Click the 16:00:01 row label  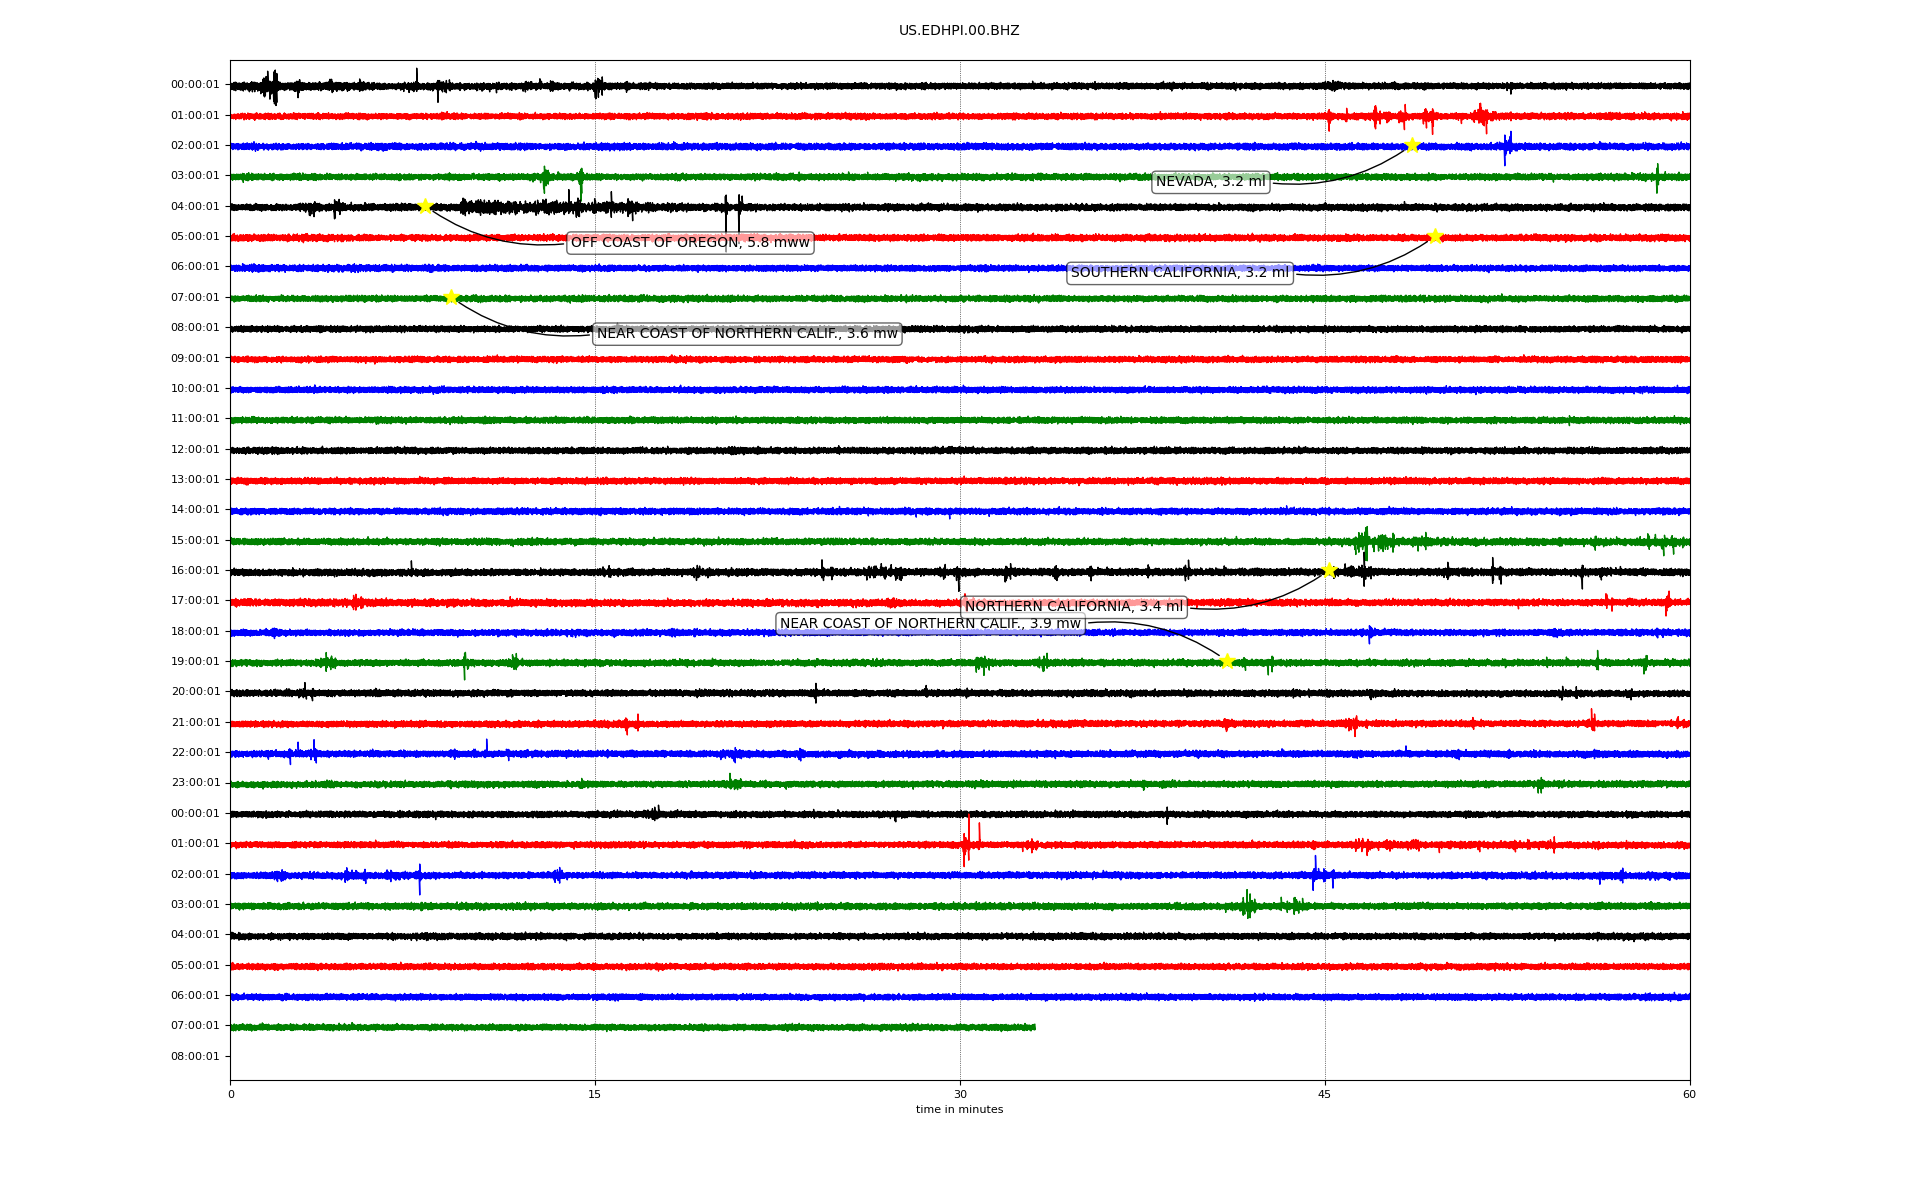pyautogui.click(x=195, y=571)
